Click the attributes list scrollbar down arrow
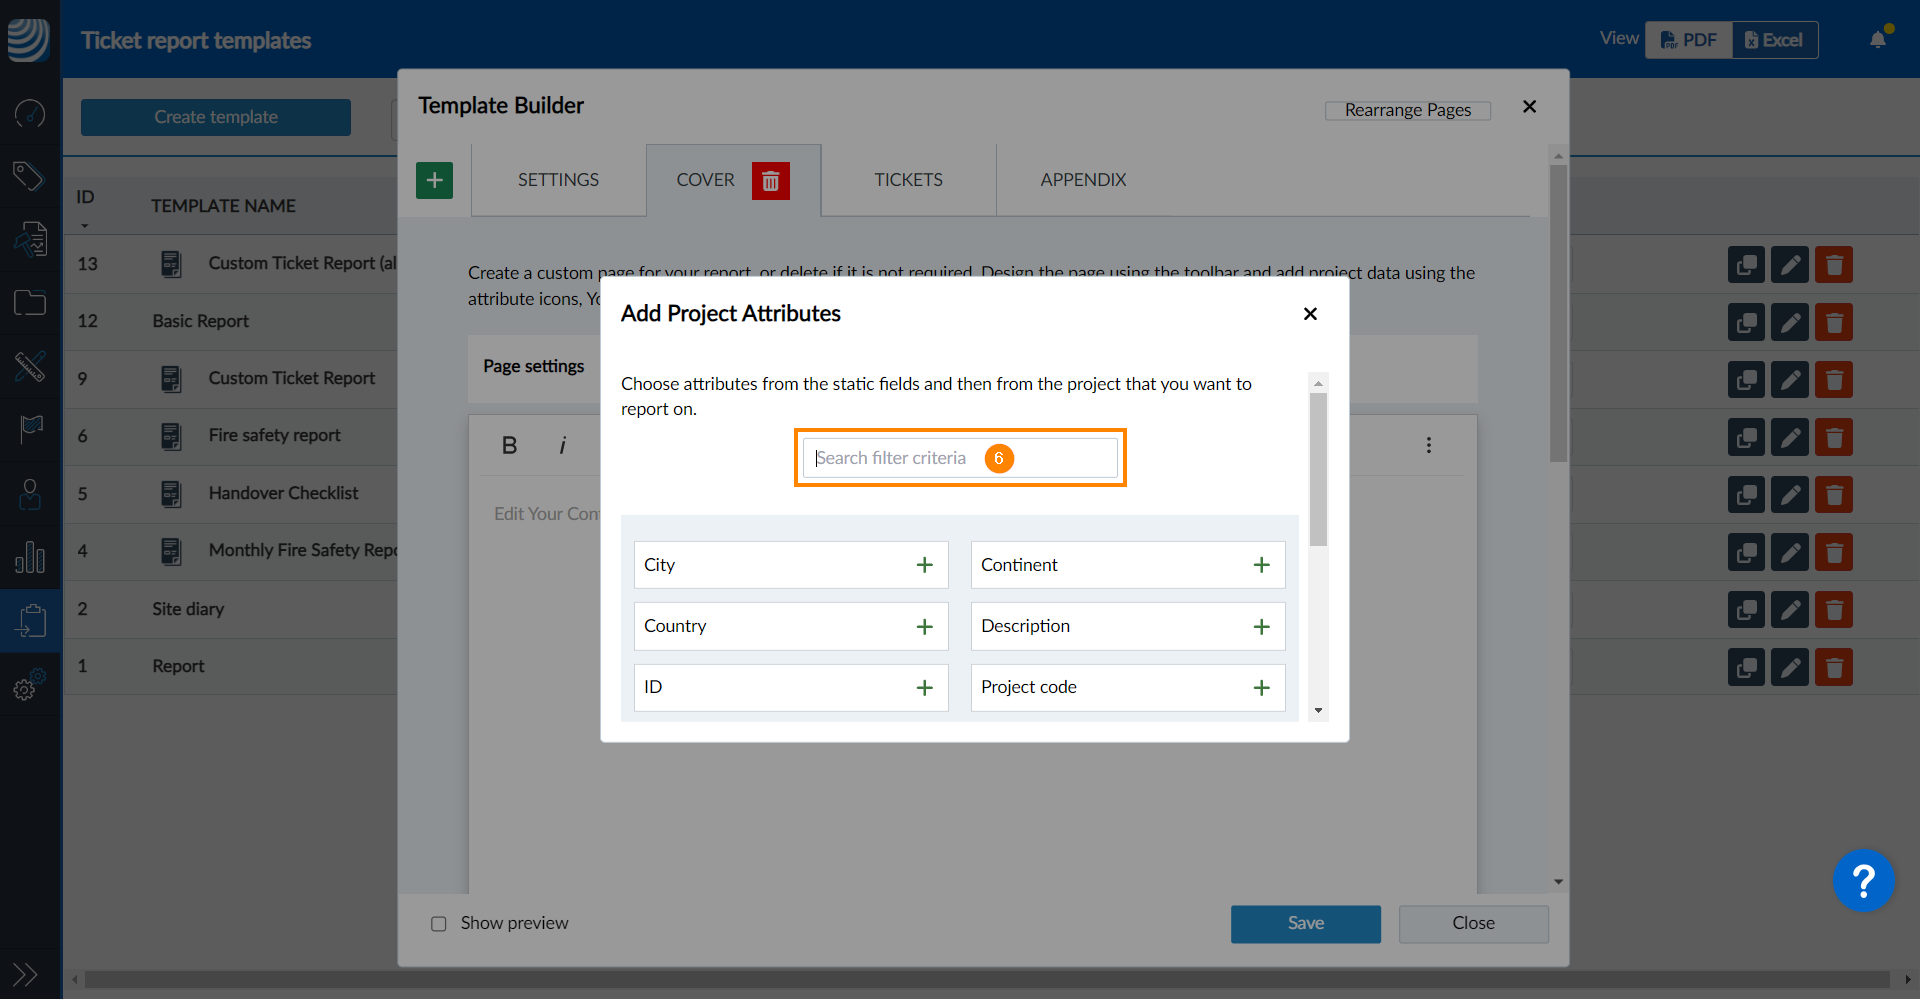 [1318, 711]
